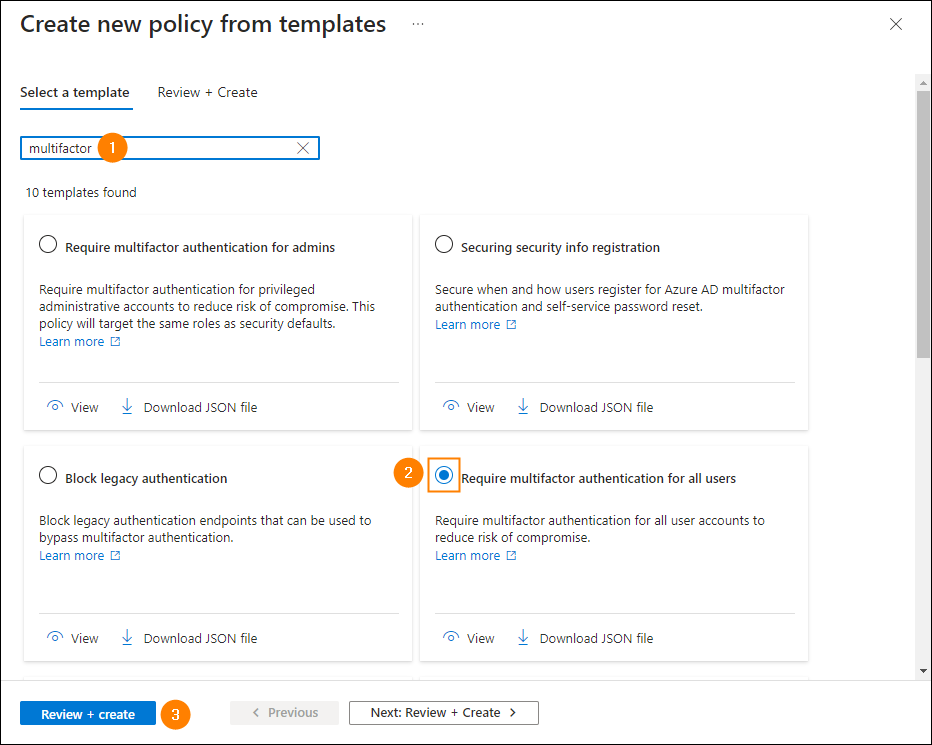Click download arrow icon on Securing security info card
This screenshot has width=932, height=745.
(x=523, y=407)
